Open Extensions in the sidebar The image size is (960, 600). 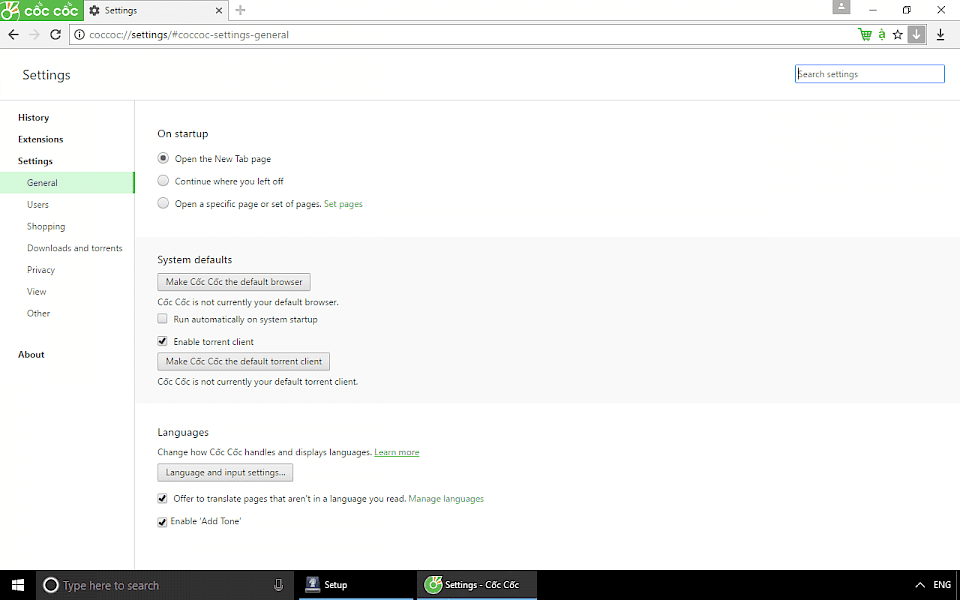[x=40, y=140]
